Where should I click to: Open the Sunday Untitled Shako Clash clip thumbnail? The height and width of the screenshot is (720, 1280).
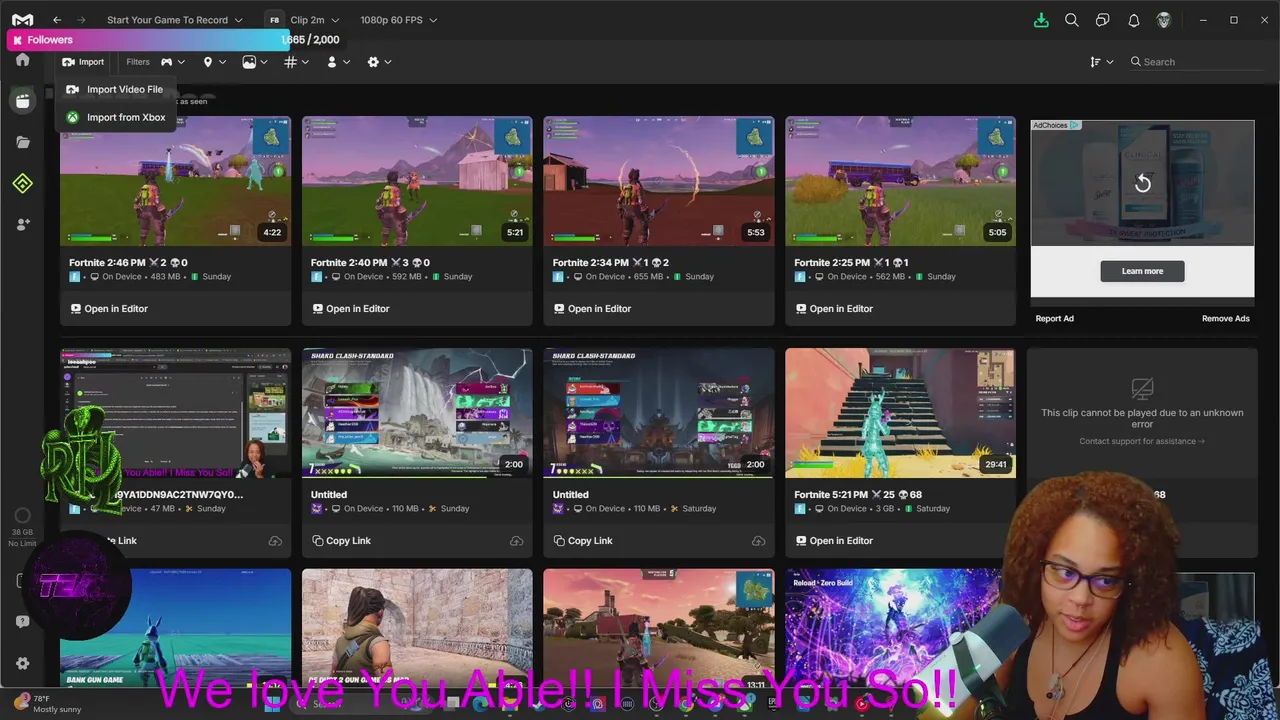(x=417, y=413)
